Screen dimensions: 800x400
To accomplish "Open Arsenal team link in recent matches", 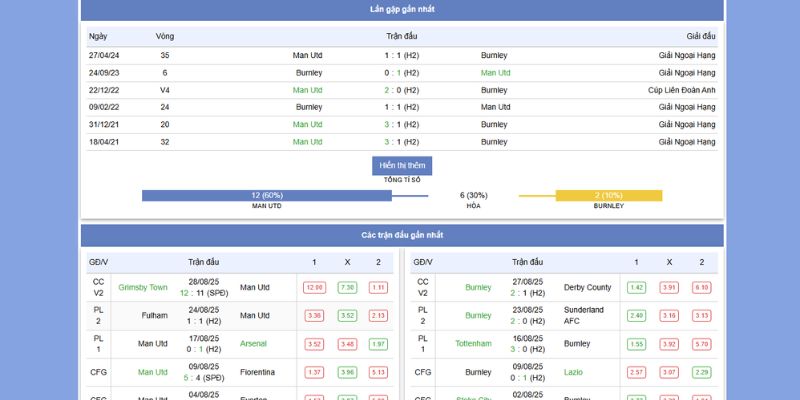I will (254, 344).
